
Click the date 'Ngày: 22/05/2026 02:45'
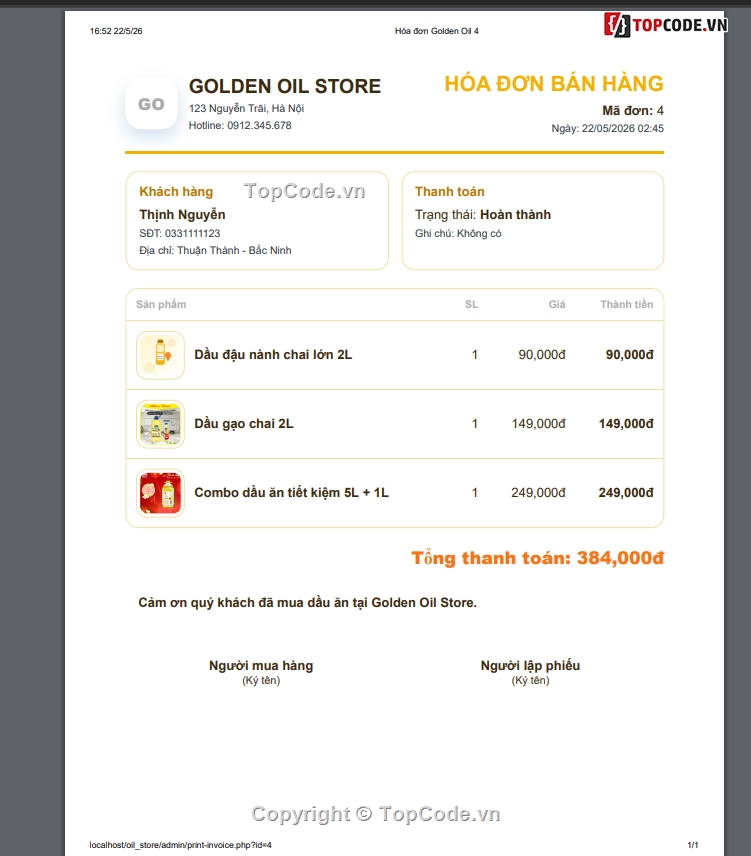pos(607,128)
